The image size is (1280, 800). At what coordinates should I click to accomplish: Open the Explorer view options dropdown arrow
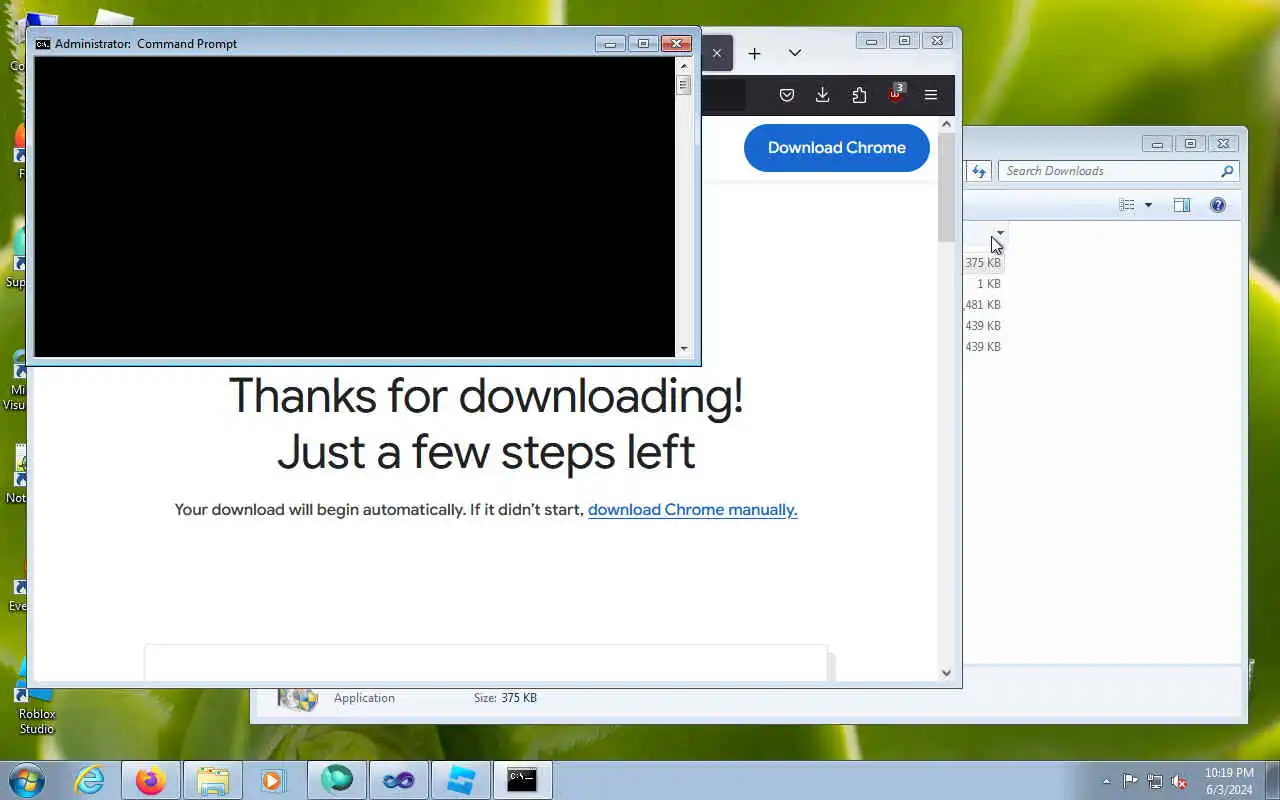pos(1148,205)
